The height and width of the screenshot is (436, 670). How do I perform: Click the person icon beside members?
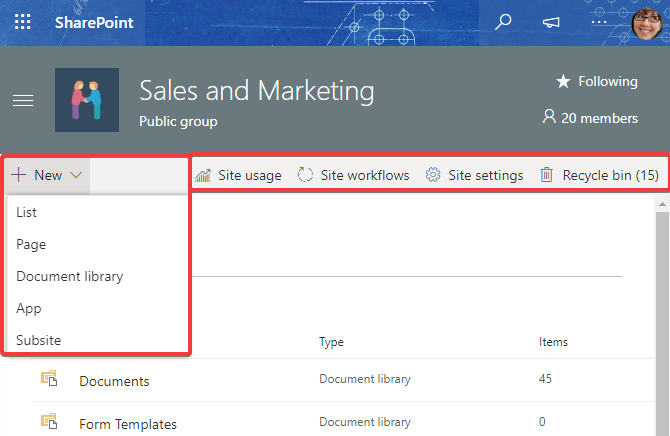click(549, 116)
